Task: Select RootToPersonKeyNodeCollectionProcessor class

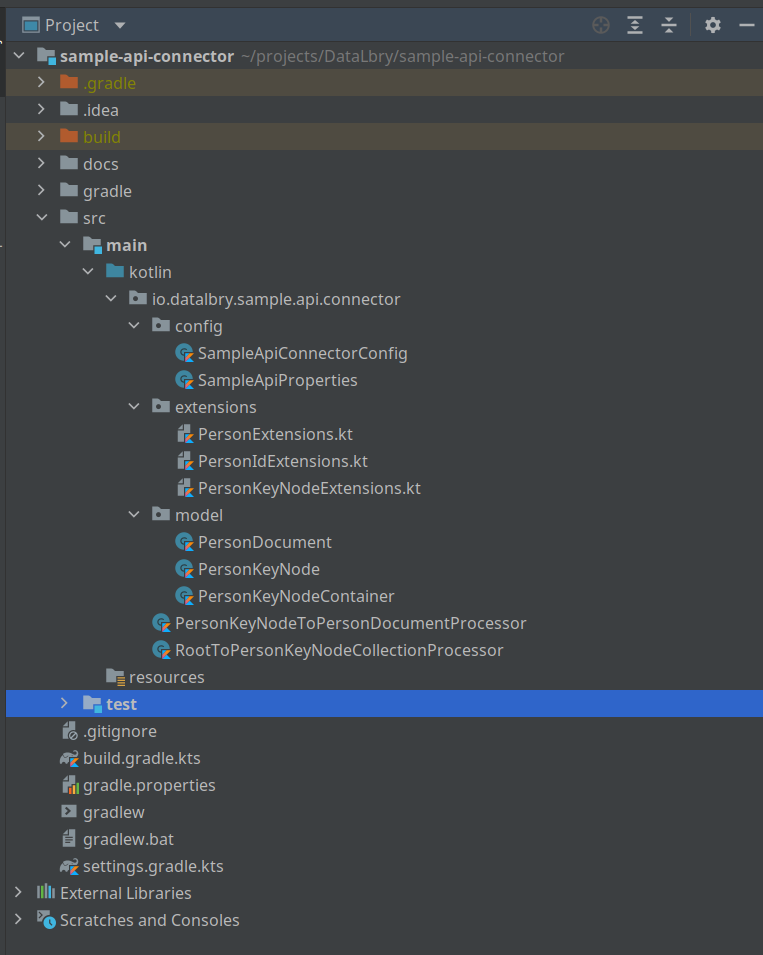Action: (x=338, y=650)
